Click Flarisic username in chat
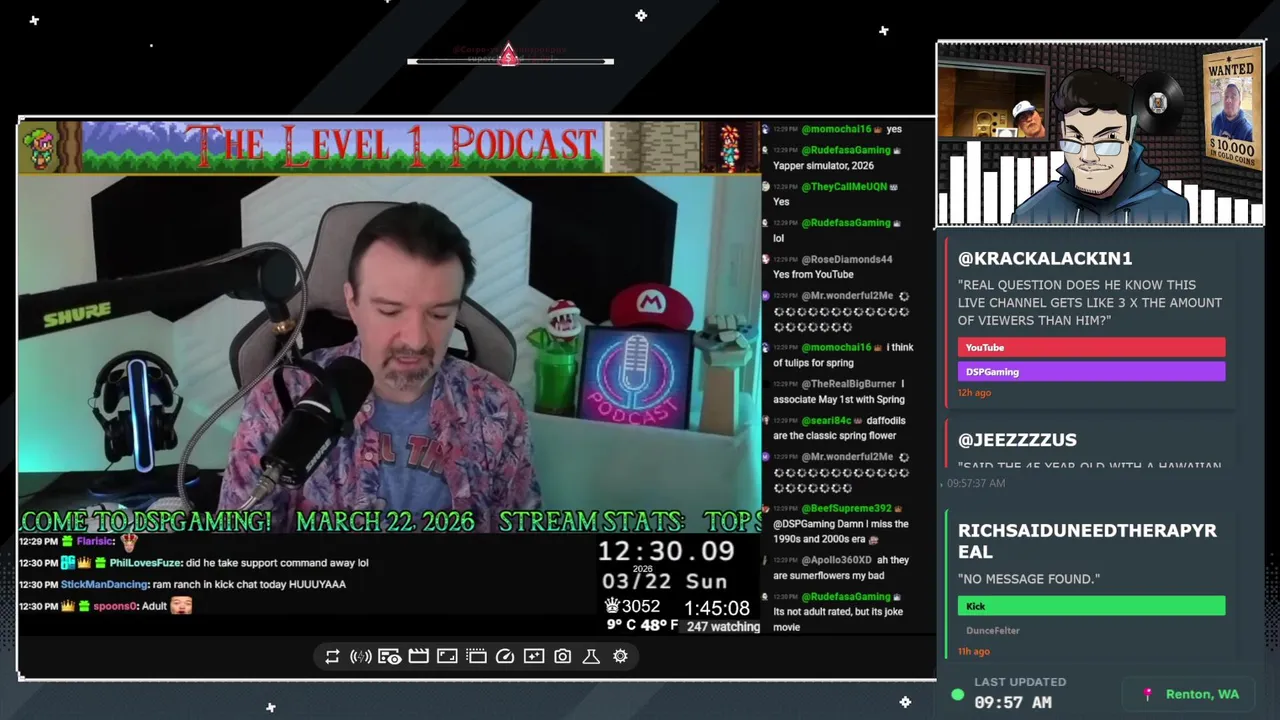Image resolution: width=1280 pixels, height=720 pixels. [x=95, y=541]
